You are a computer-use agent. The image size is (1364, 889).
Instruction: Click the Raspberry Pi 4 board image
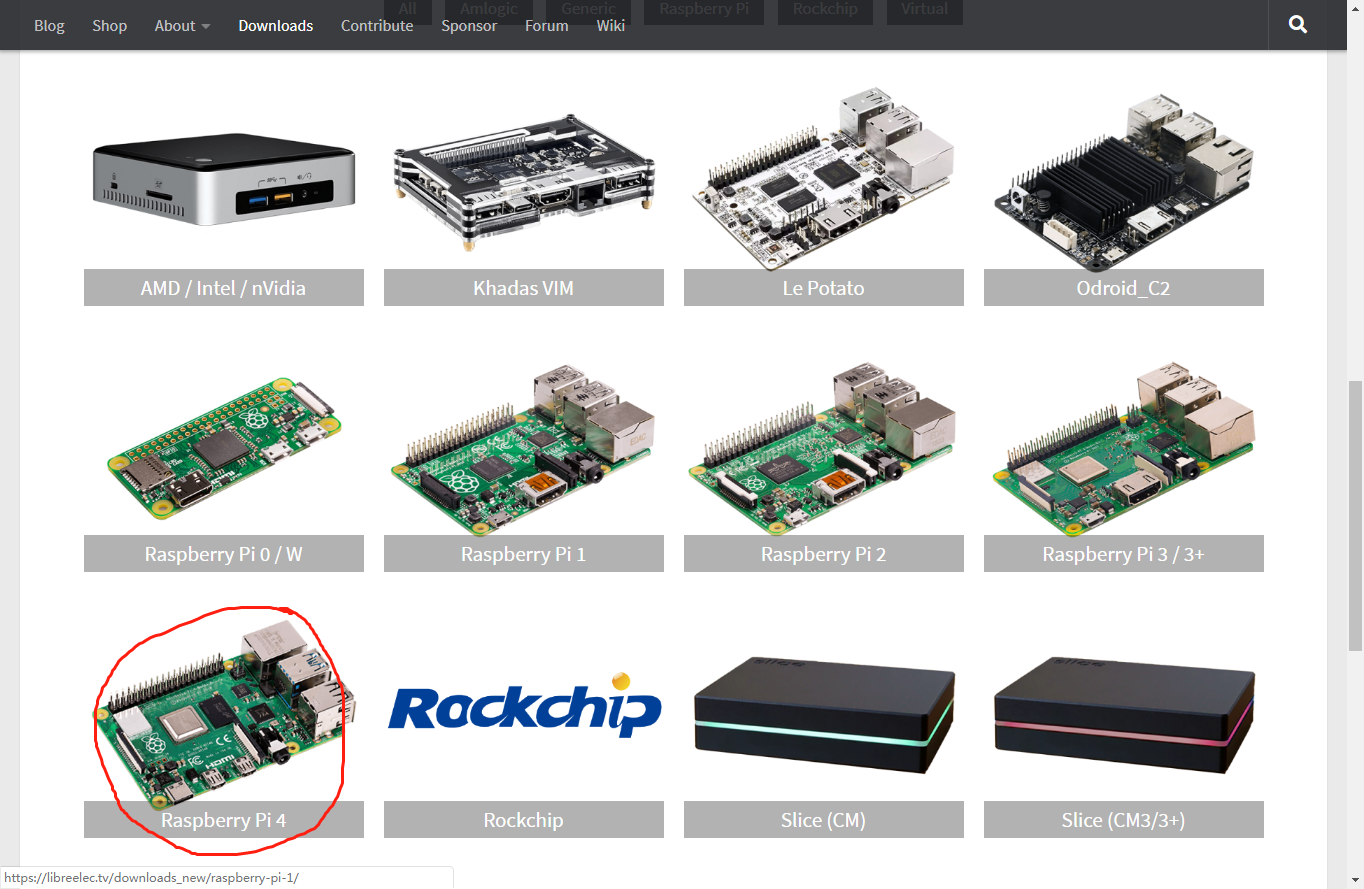(x=224, y=713)
